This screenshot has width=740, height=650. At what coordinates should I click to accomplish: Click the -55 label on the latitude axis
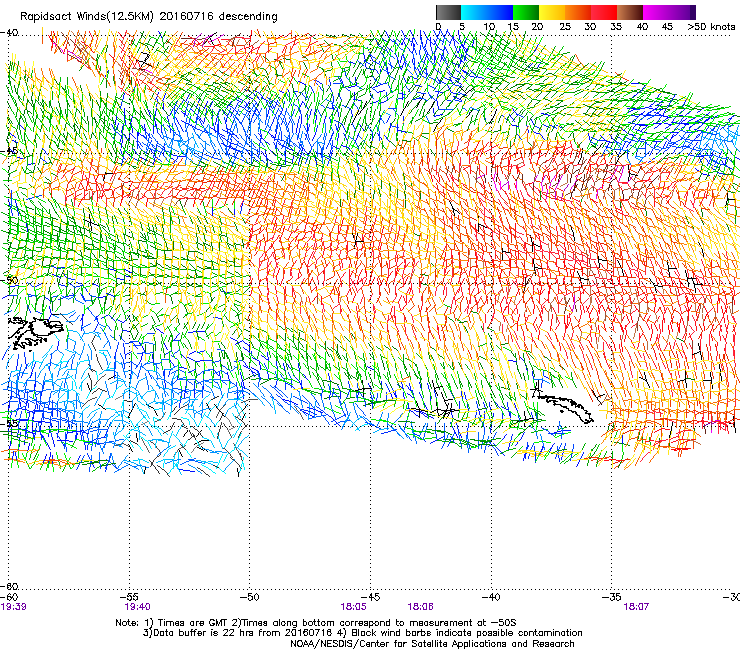(9, 423)
